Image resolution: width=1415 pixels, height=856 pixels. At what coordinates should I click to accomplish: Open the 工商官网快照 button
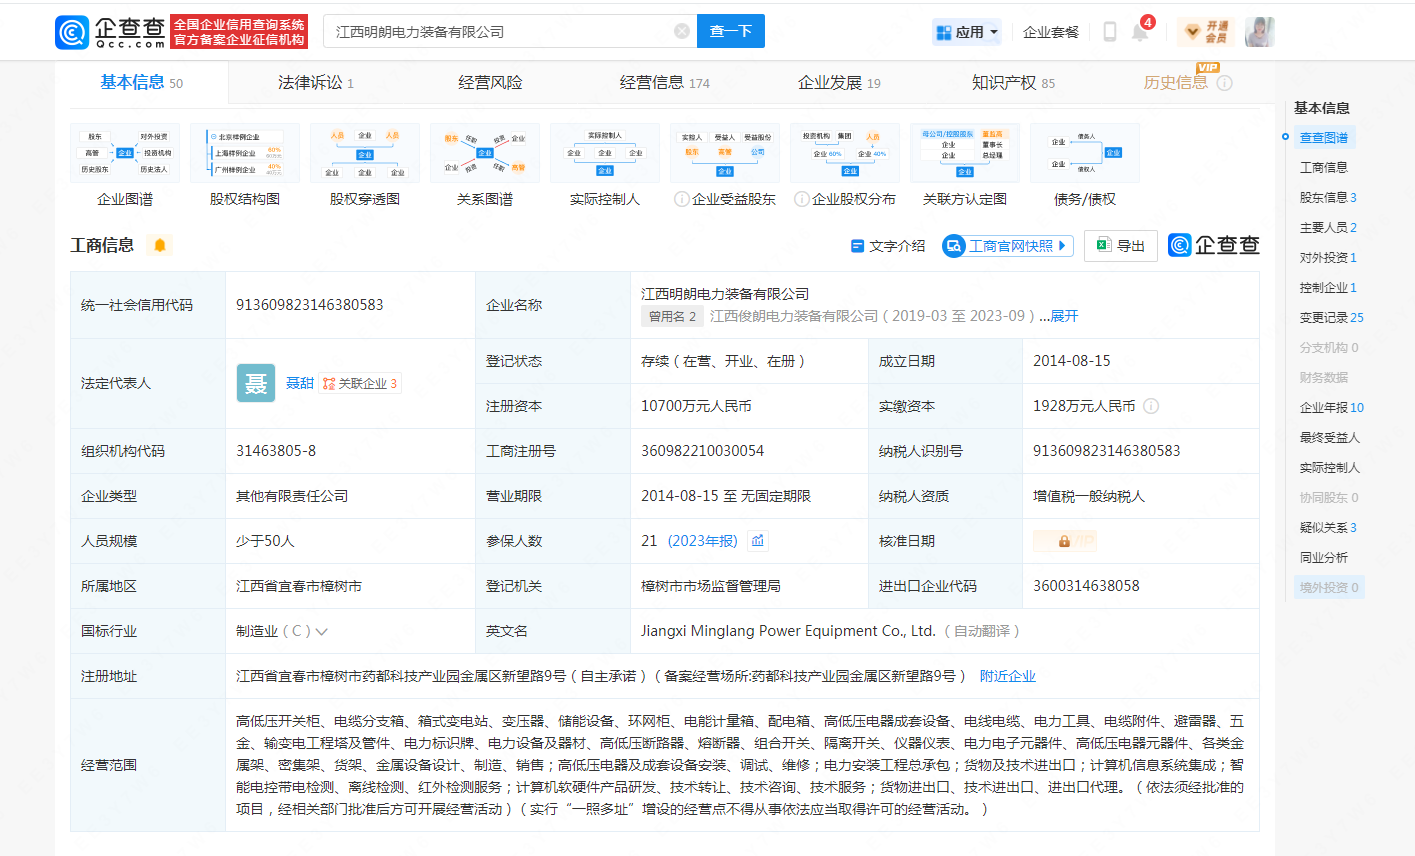click(x=1007, y=246)
